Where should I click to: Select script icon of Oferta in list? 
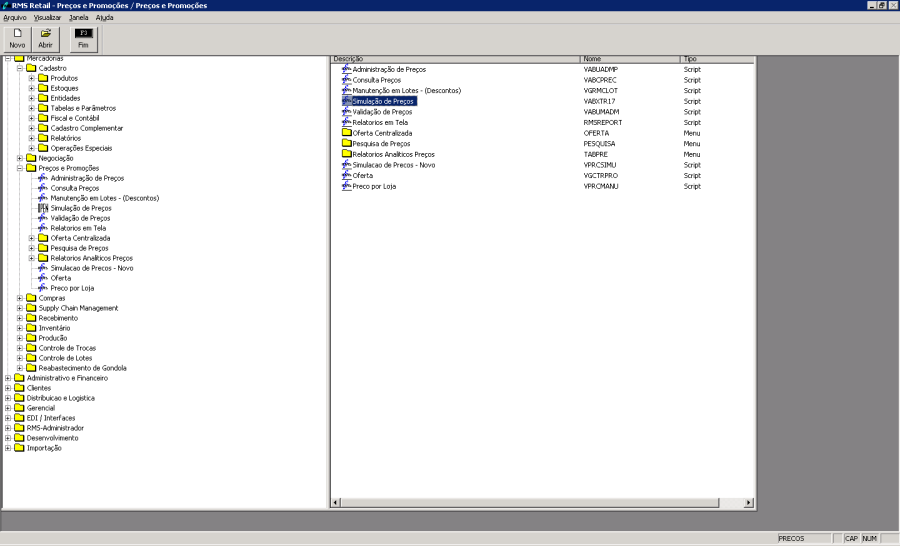(x=347, y=175)
